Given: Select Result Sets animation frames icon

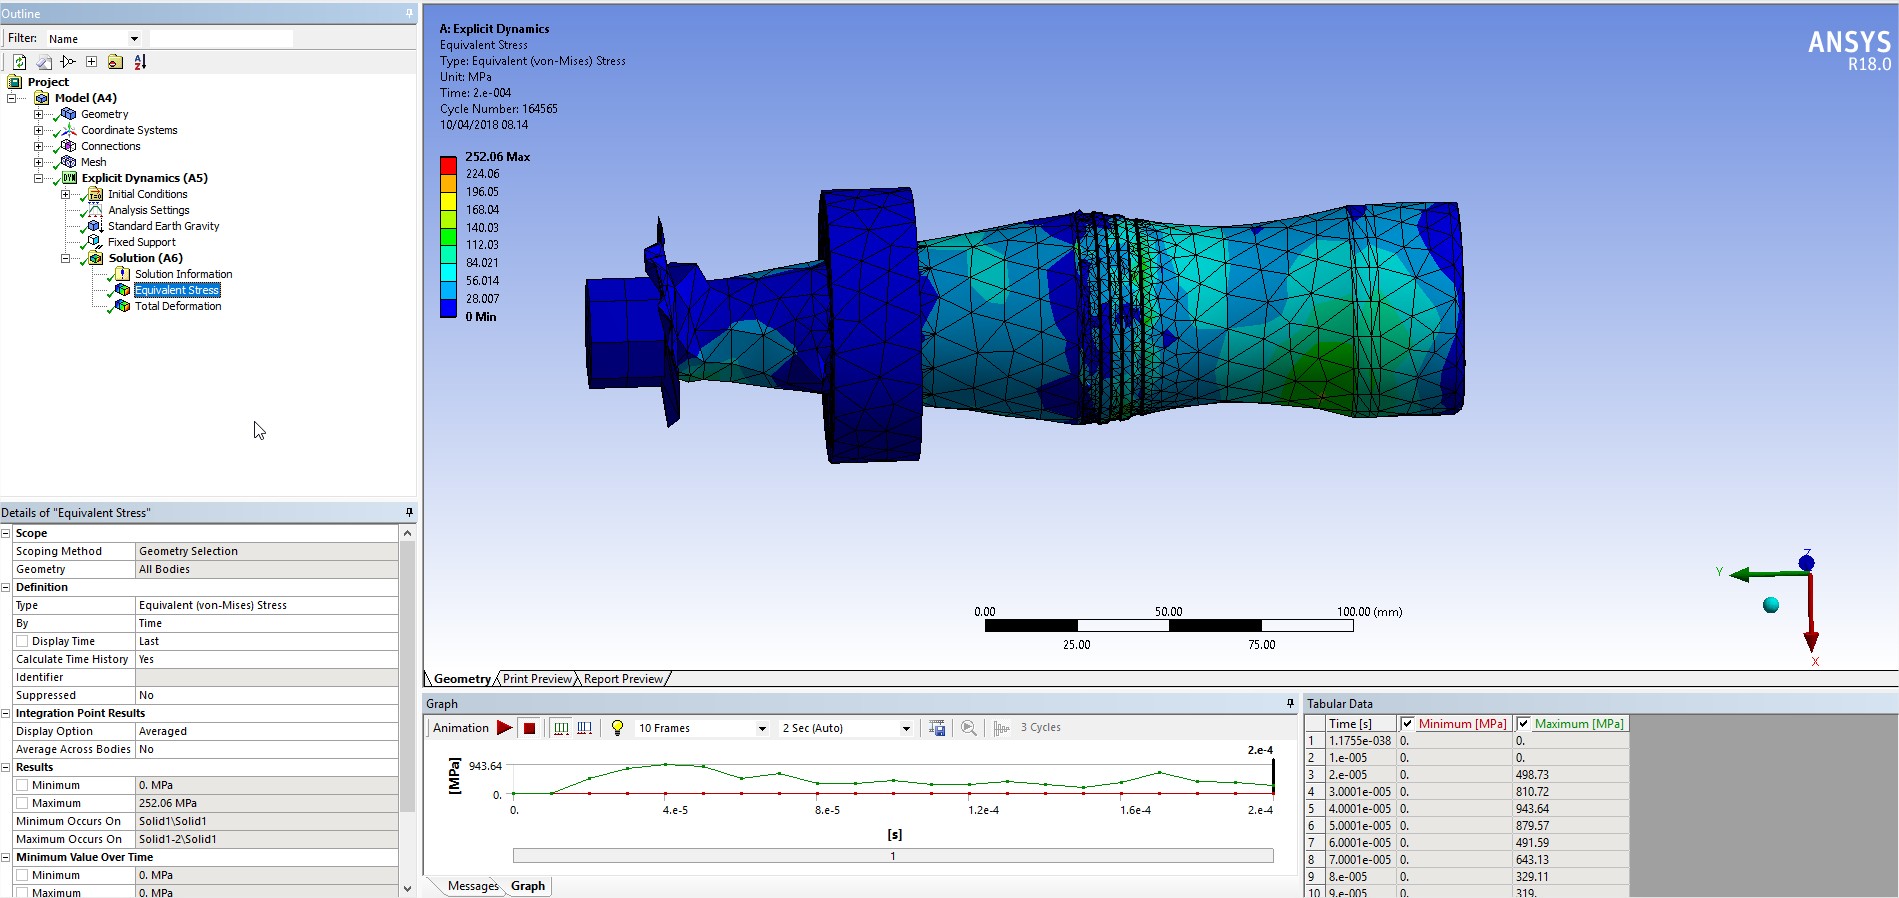Looking at the screenshot, I should point(585,728).
